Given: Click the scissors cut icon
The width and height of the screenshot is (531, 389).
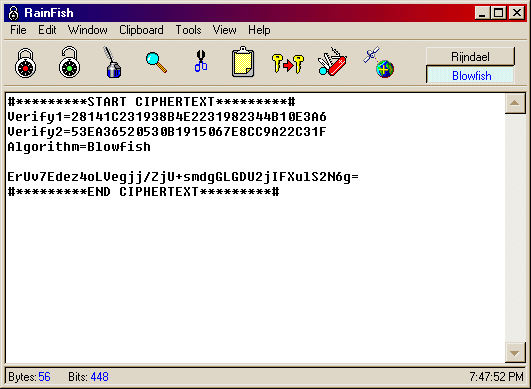Looking at the screenshot, I should pyautogui.click(x=201, y=61).
